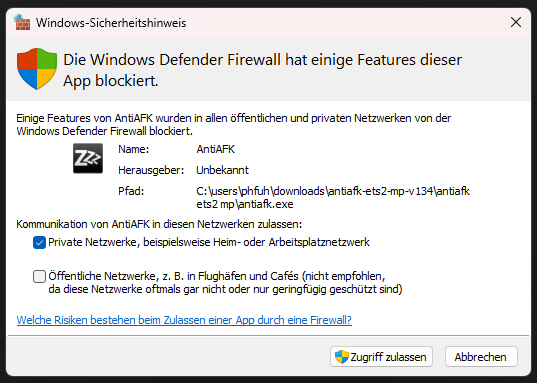Click the colorful Windows Defender shield icon
Image resolution: width=537 pixels, height=383 pixels.
(x=37, y=69)
